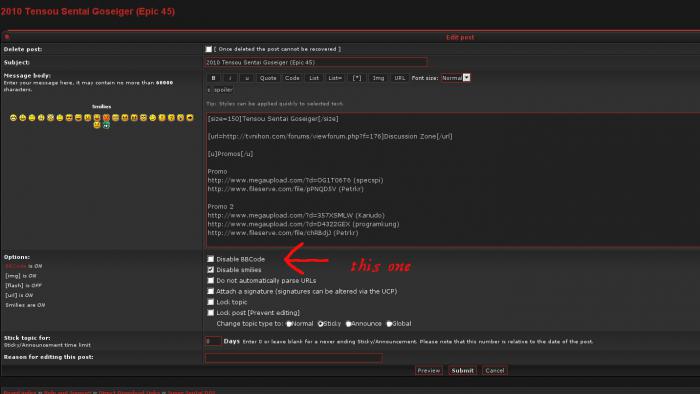Screen dimensions: 700x394
Task: Insert a [*] list item tag
Action: coord(357,78)
